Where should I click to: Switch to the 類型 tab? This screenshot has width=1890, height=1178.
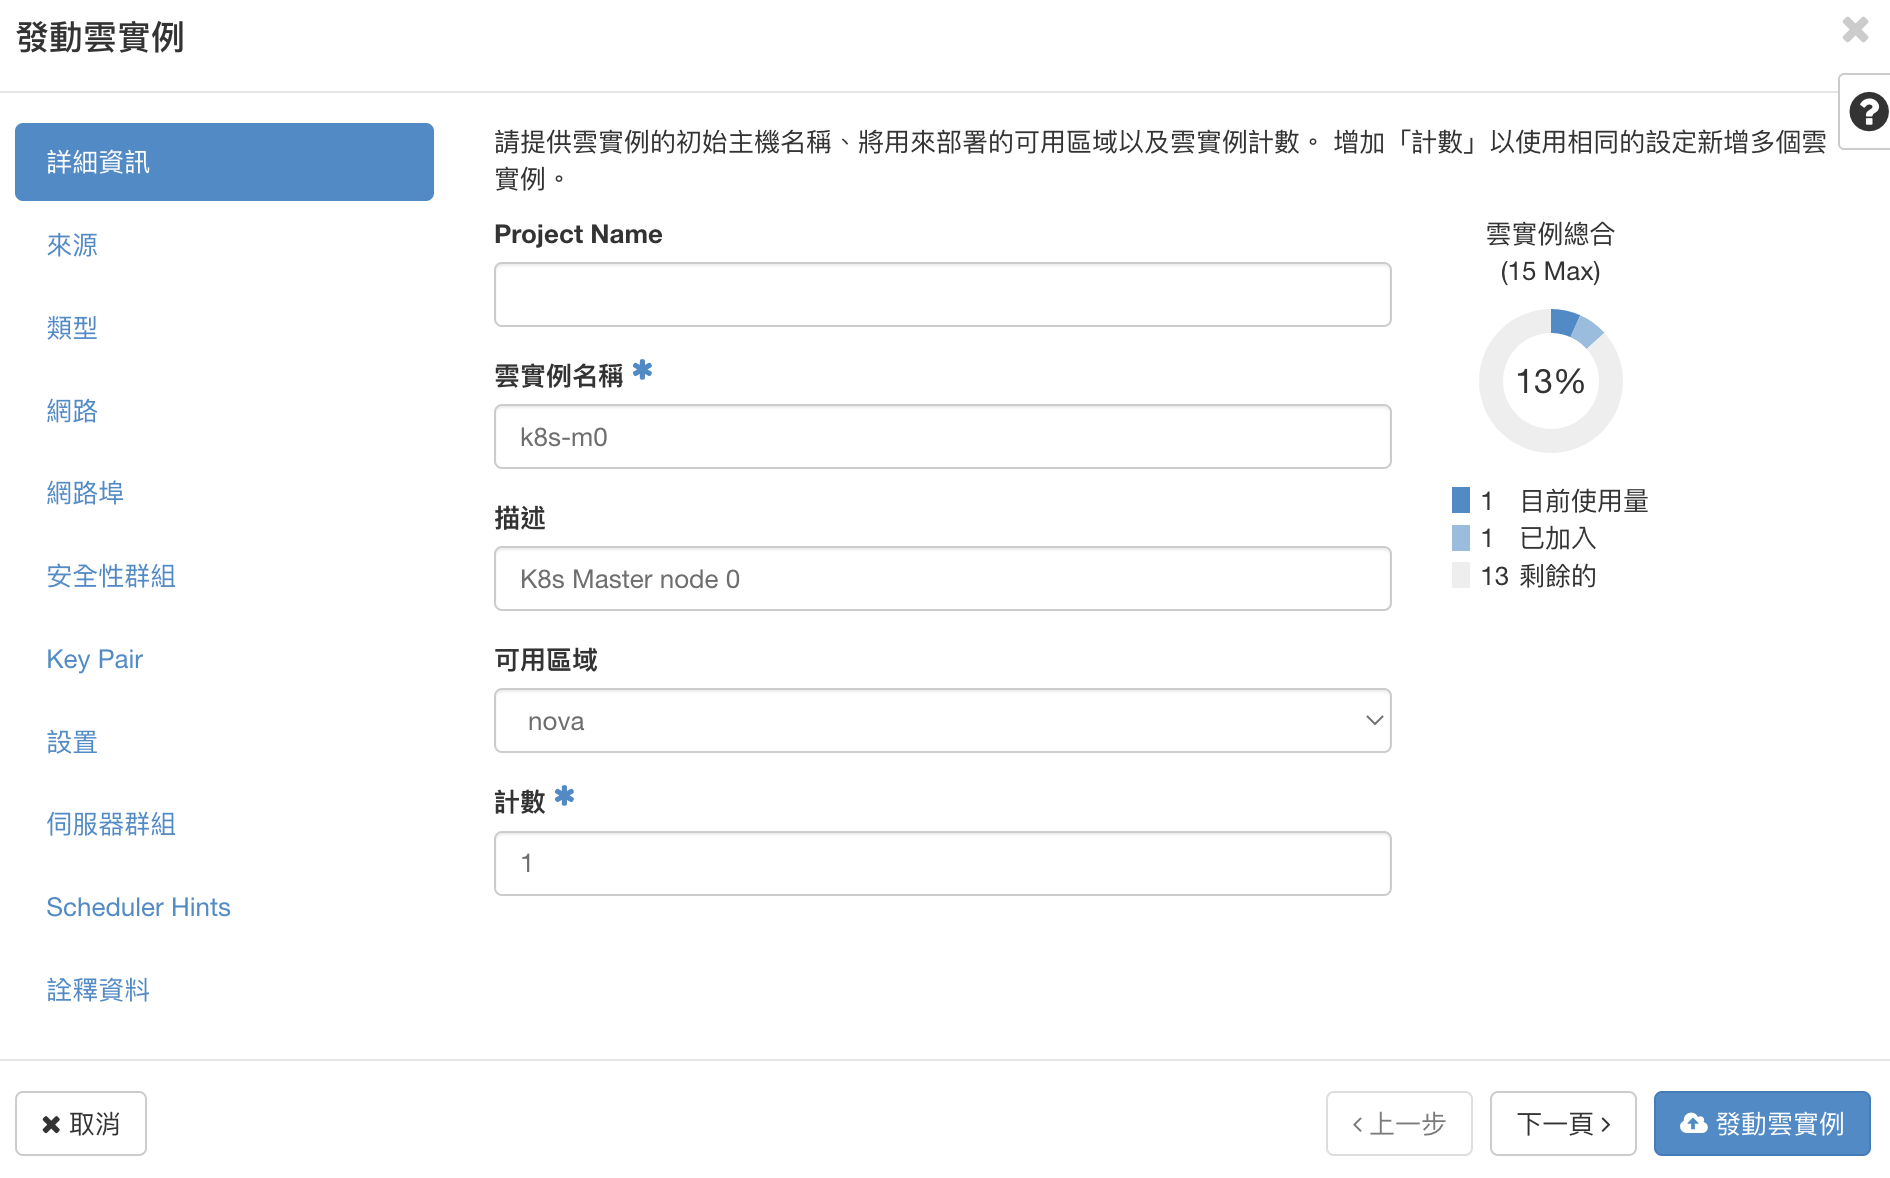[72, 328]
